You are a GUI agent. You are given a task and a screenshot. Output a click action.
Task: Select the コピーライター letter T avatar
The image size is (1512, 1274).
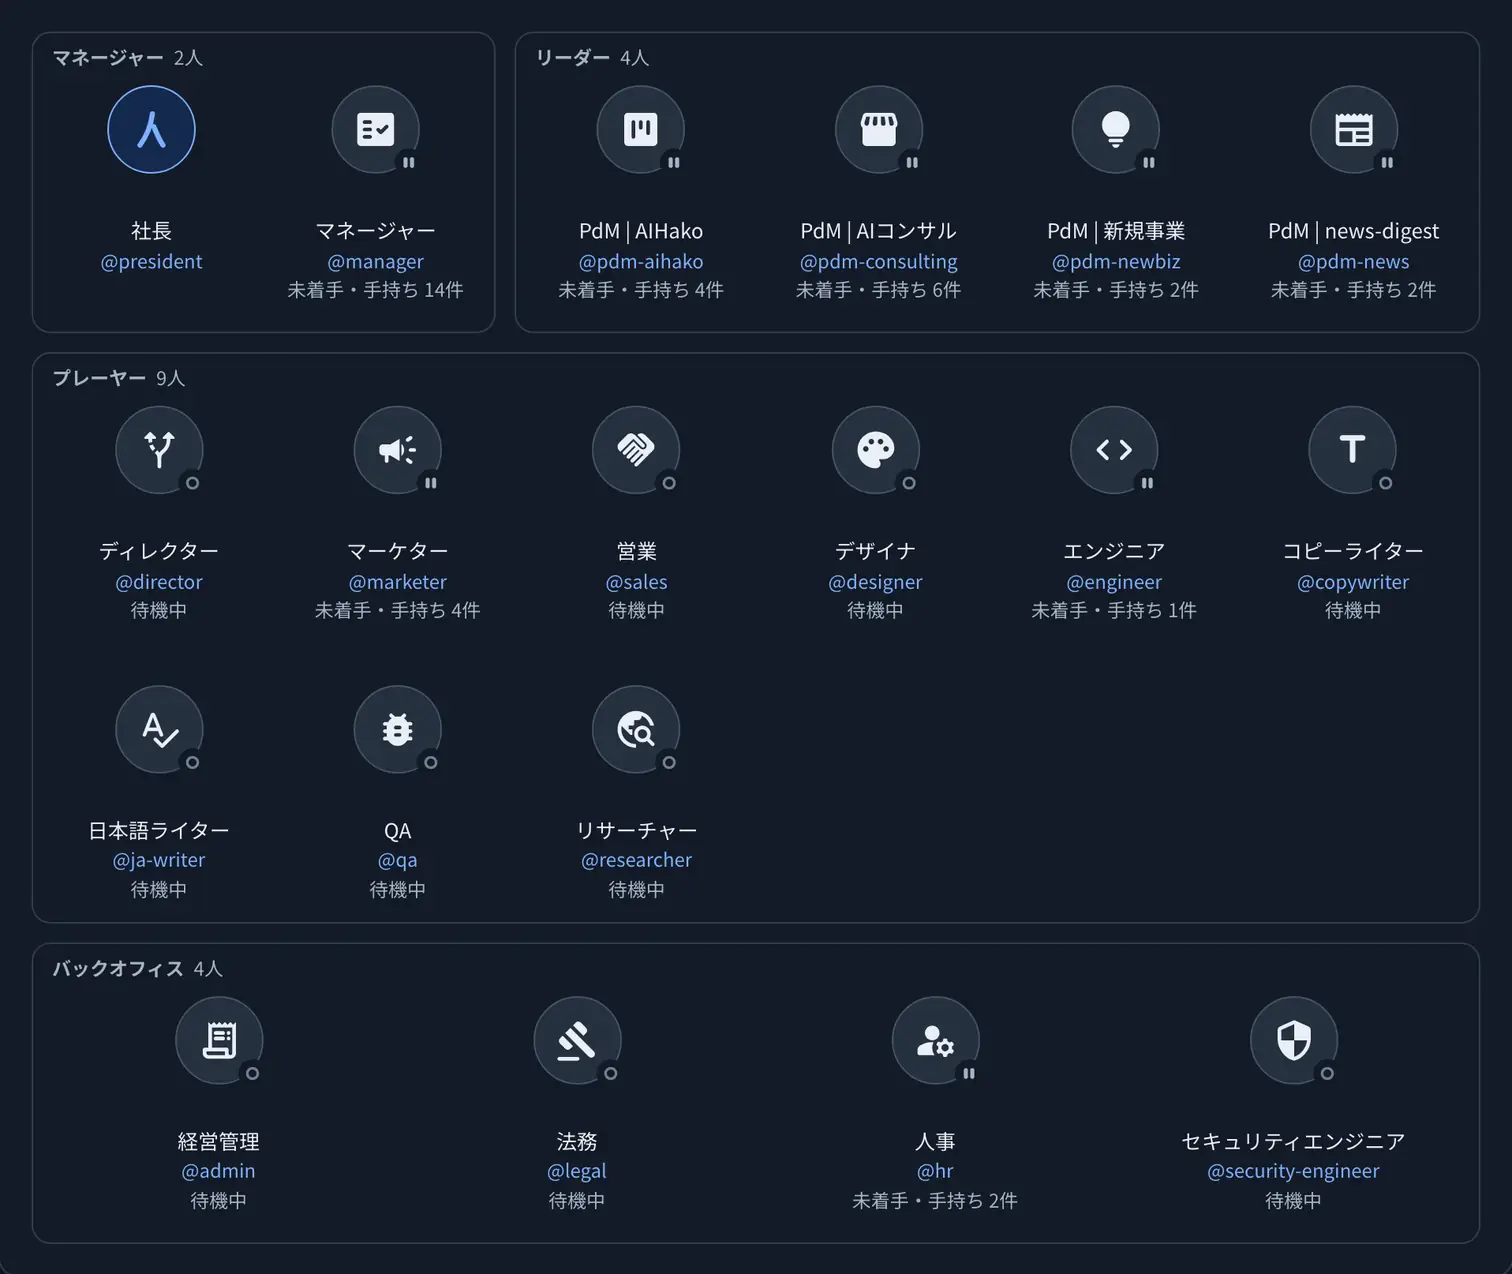1352,449
